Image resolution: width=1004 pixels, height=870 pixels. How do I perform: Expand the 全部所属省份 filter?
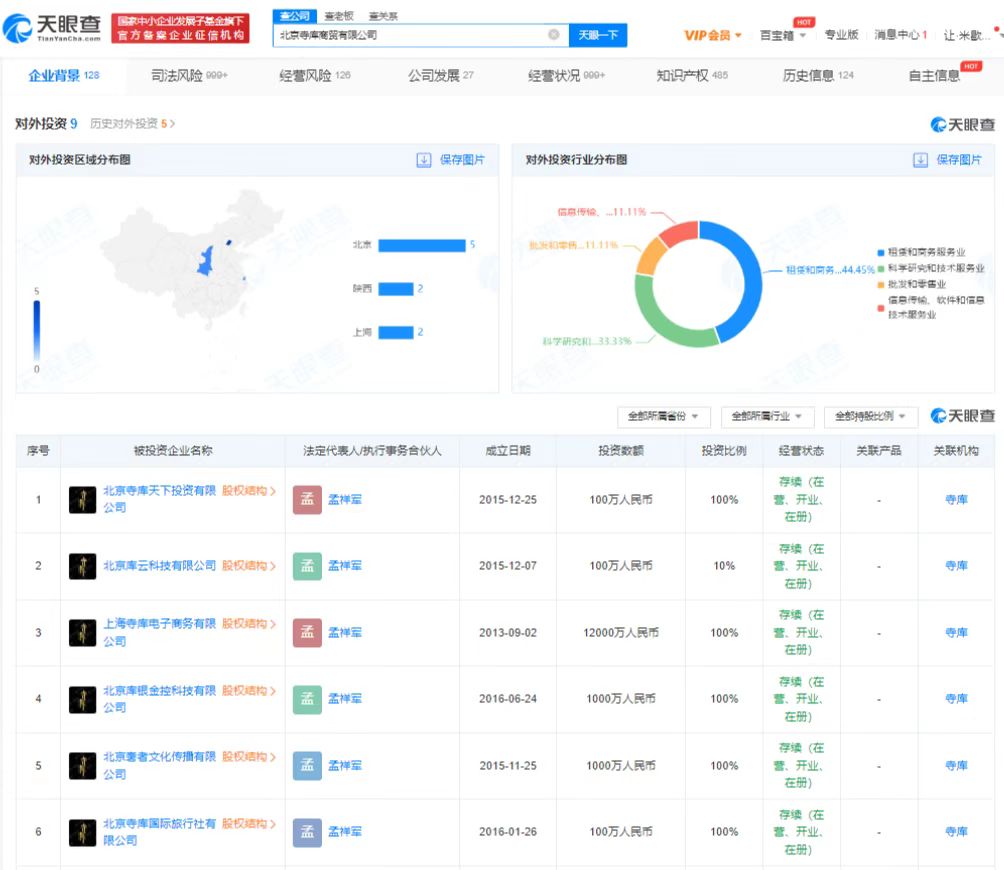pos(663,417)
